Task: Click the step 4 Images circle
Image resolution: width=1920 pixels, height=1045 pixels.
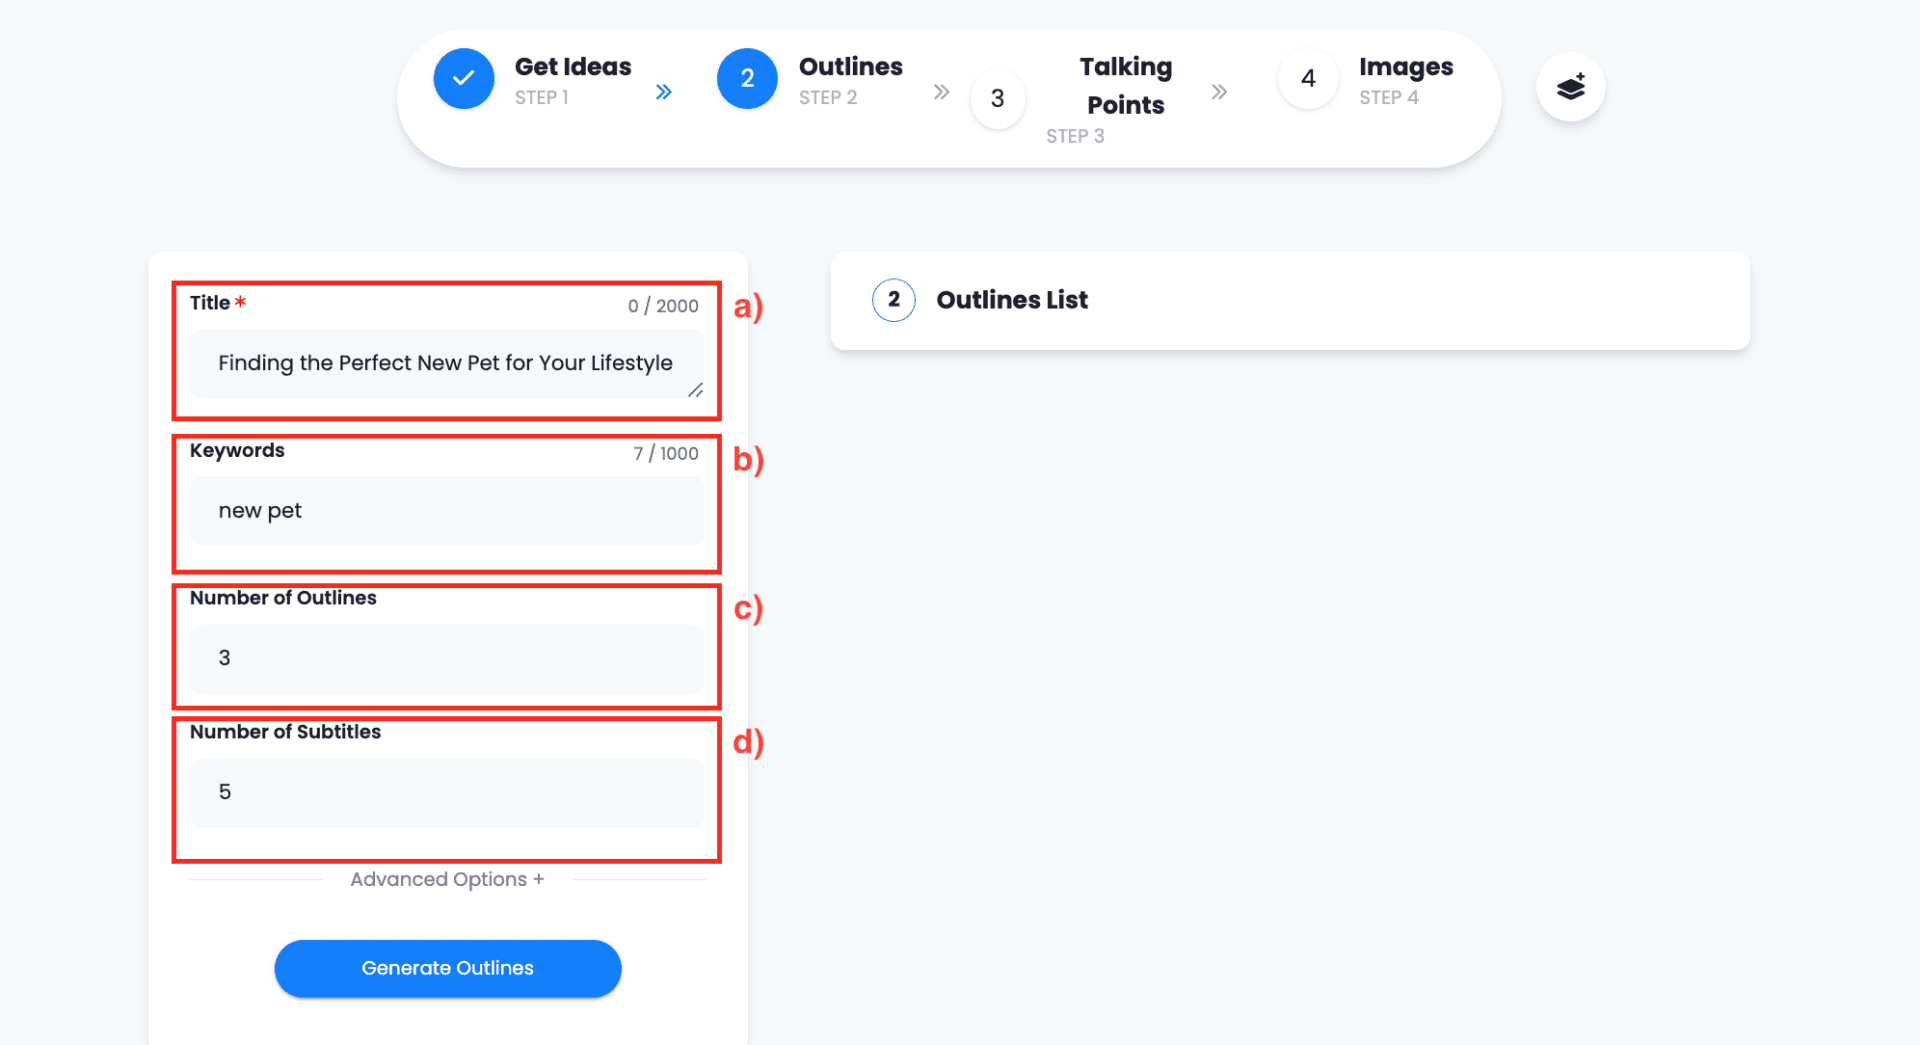Action: coord(1307,78)
